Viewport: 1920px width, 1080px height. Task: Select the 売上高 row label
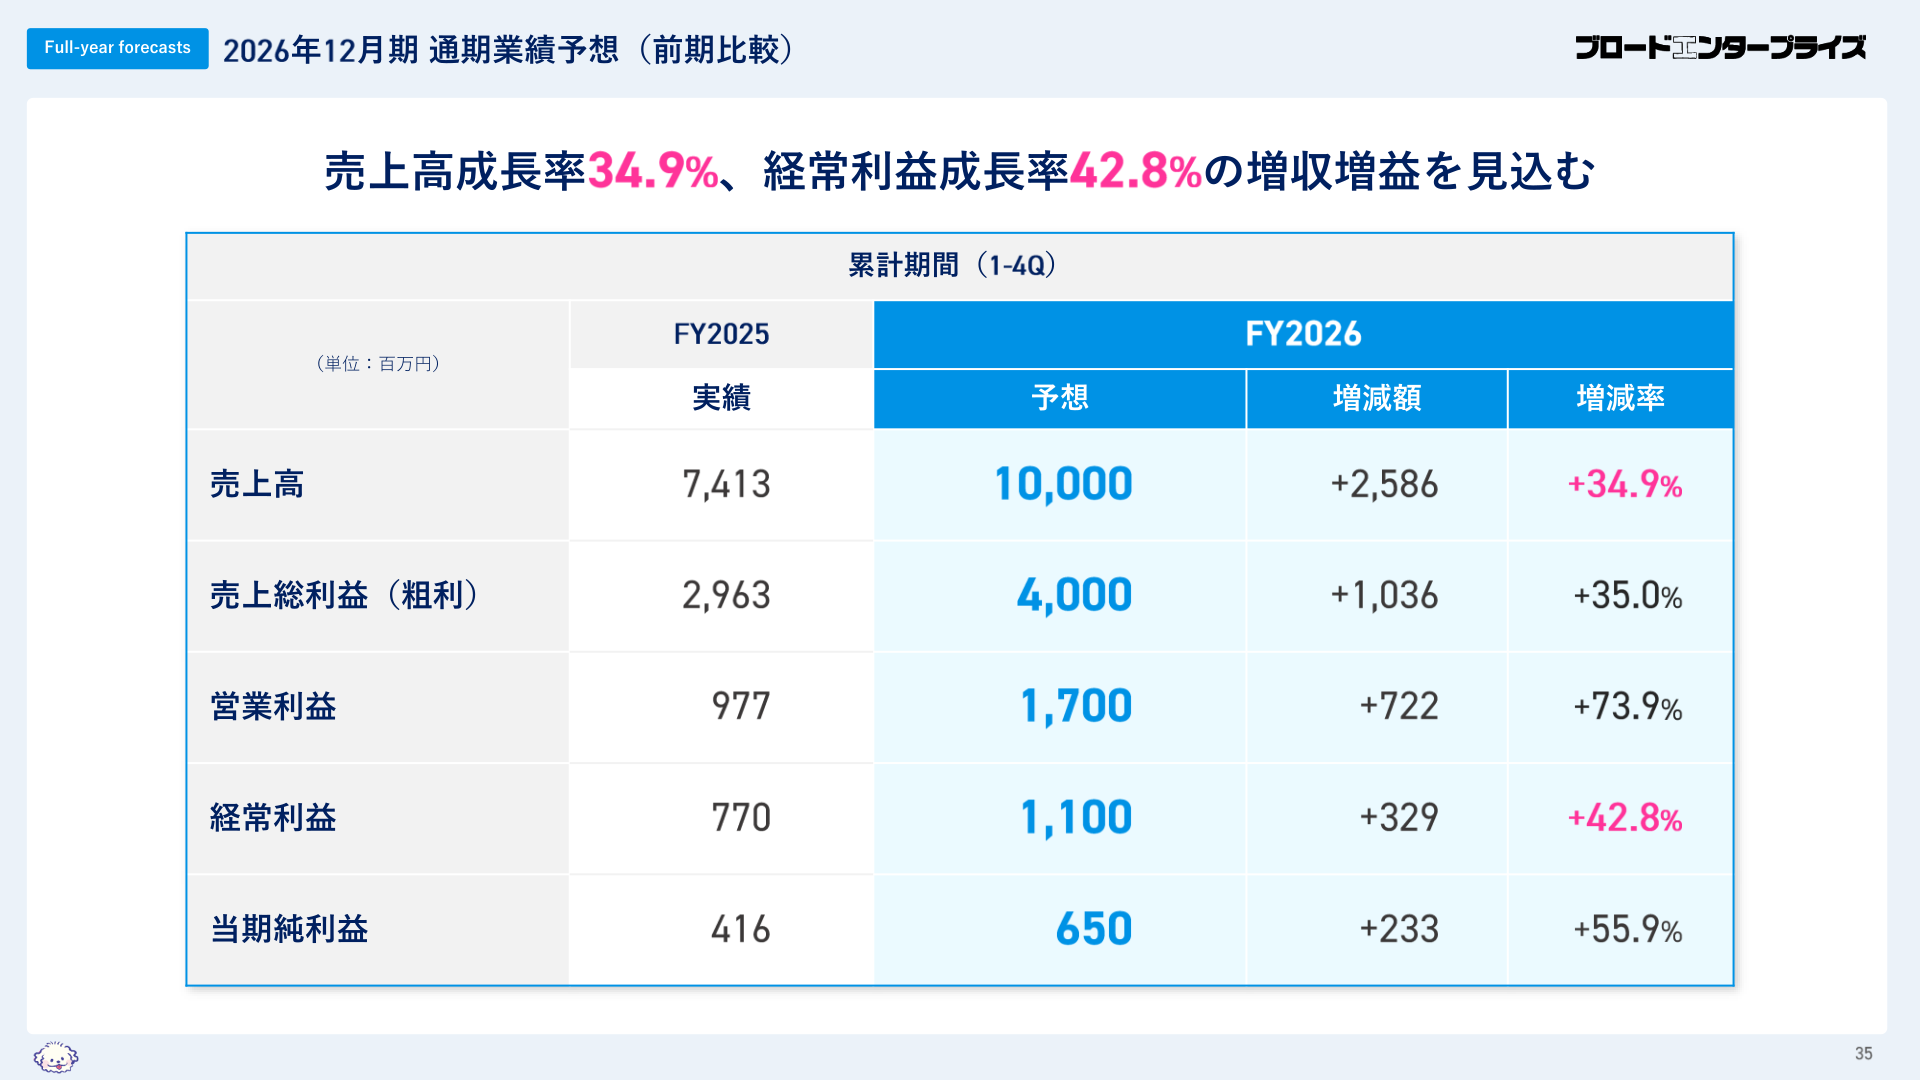(257, 485)
